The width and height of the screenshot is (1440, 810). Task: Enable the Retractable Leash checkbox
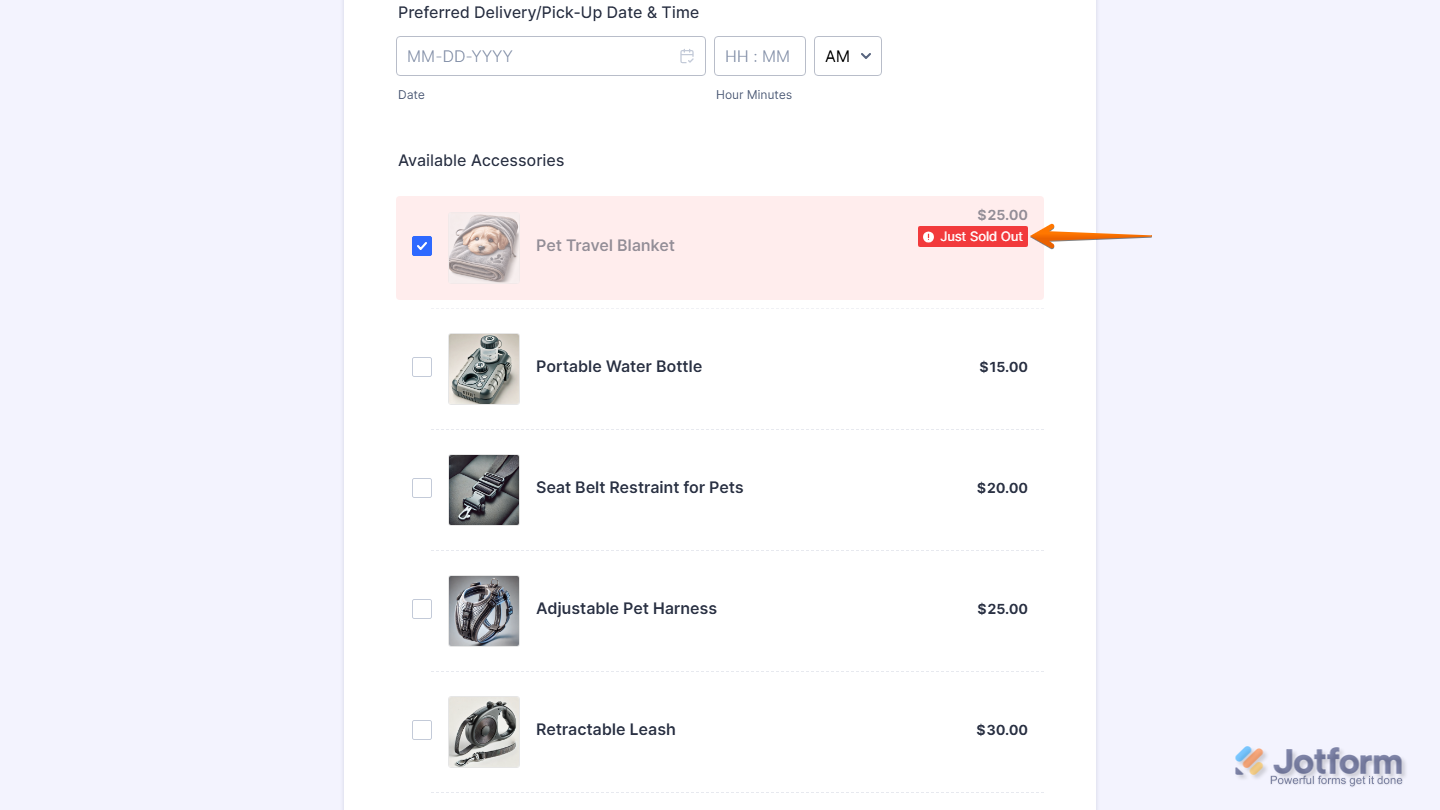[x=422, y=730]
